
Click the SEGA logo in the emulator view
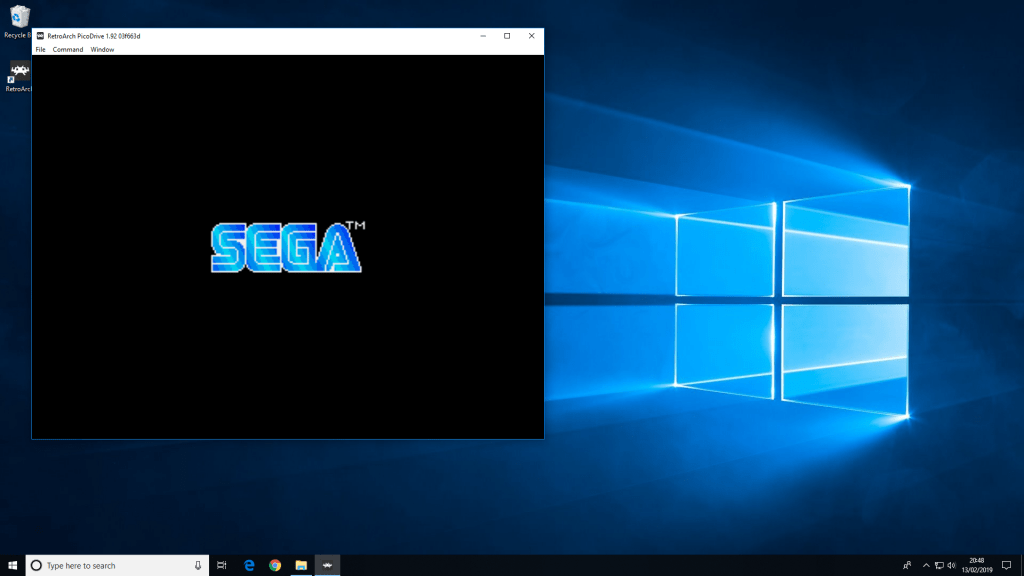(x=287, y=247)
